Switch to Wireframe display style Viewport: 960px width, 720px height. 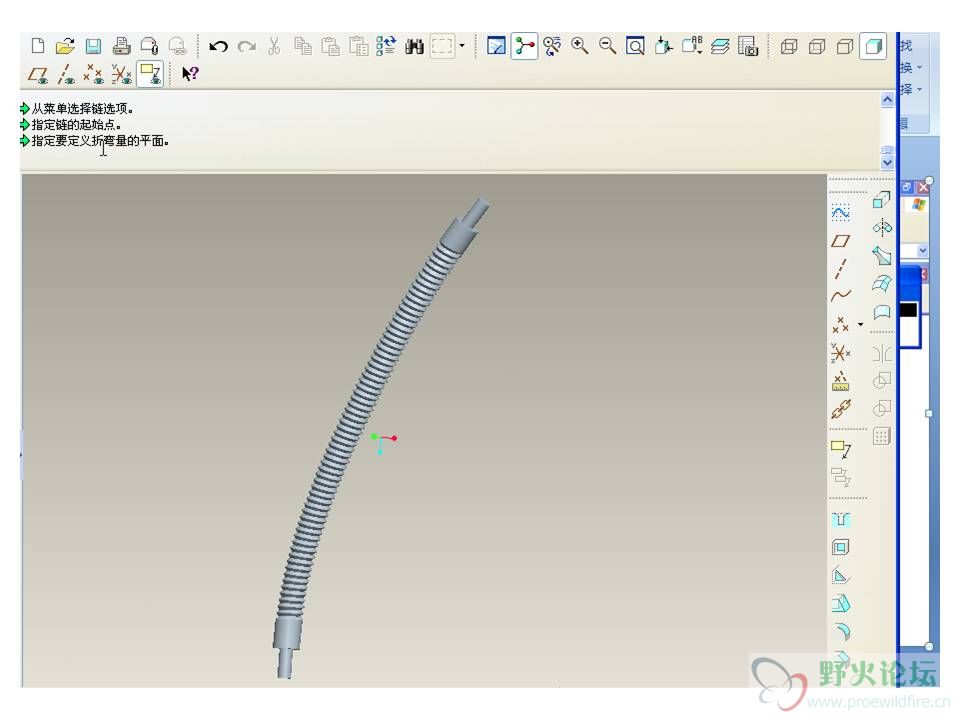click(x=789, y=47)
